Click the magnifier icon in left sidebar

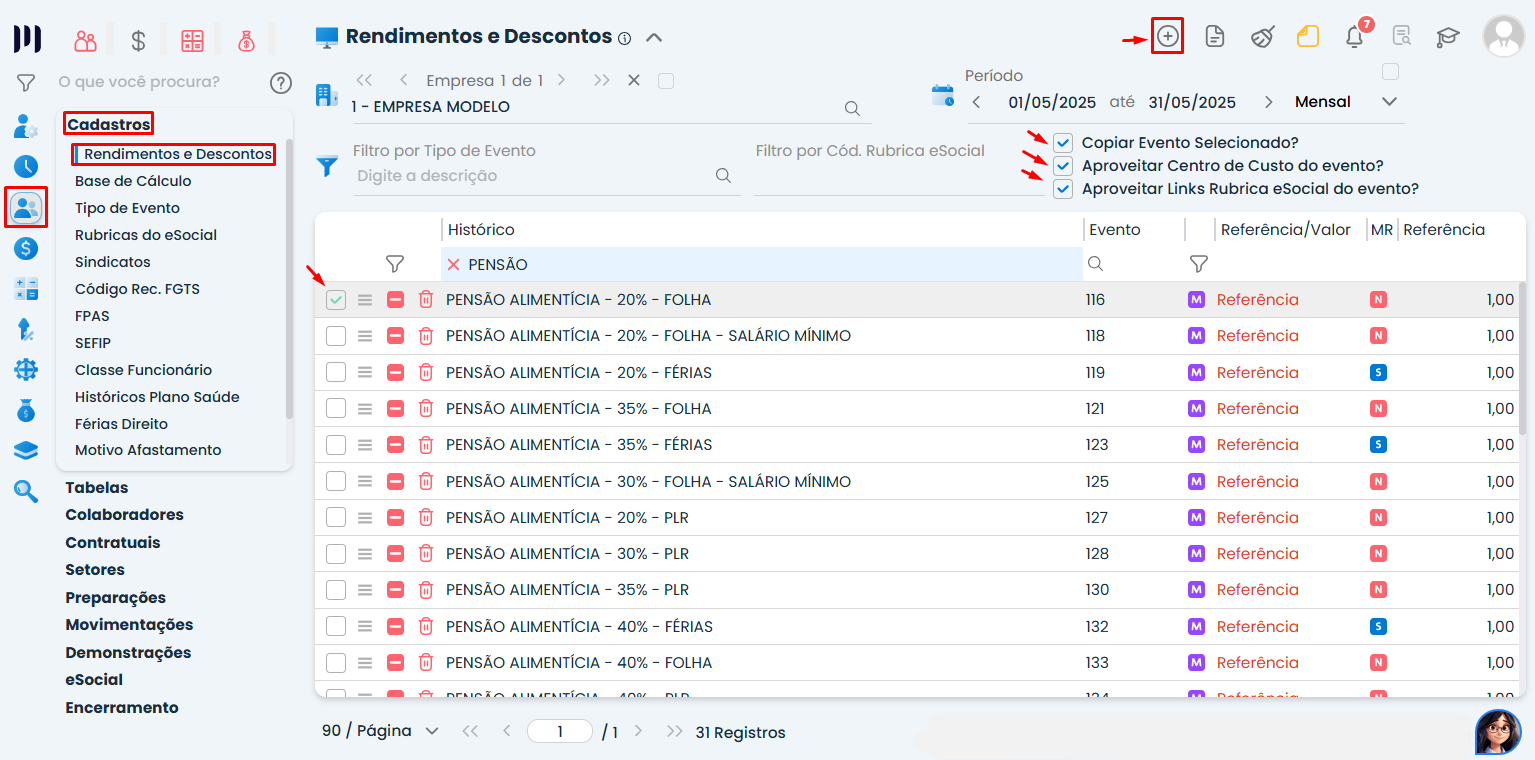coord(26,491)
